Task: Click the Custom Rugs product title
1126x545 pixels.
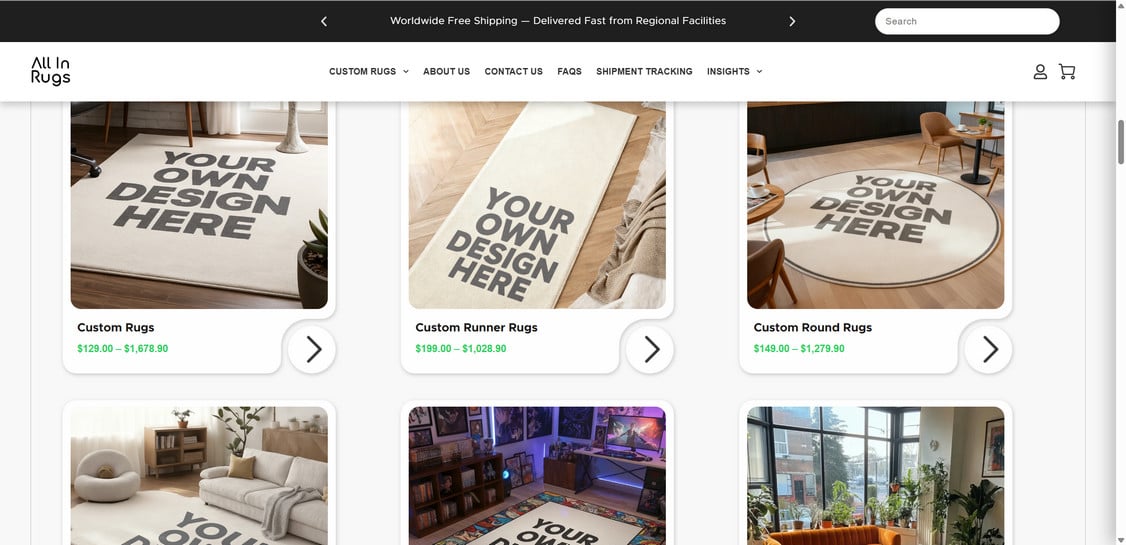Action: (x=116, y=327)
